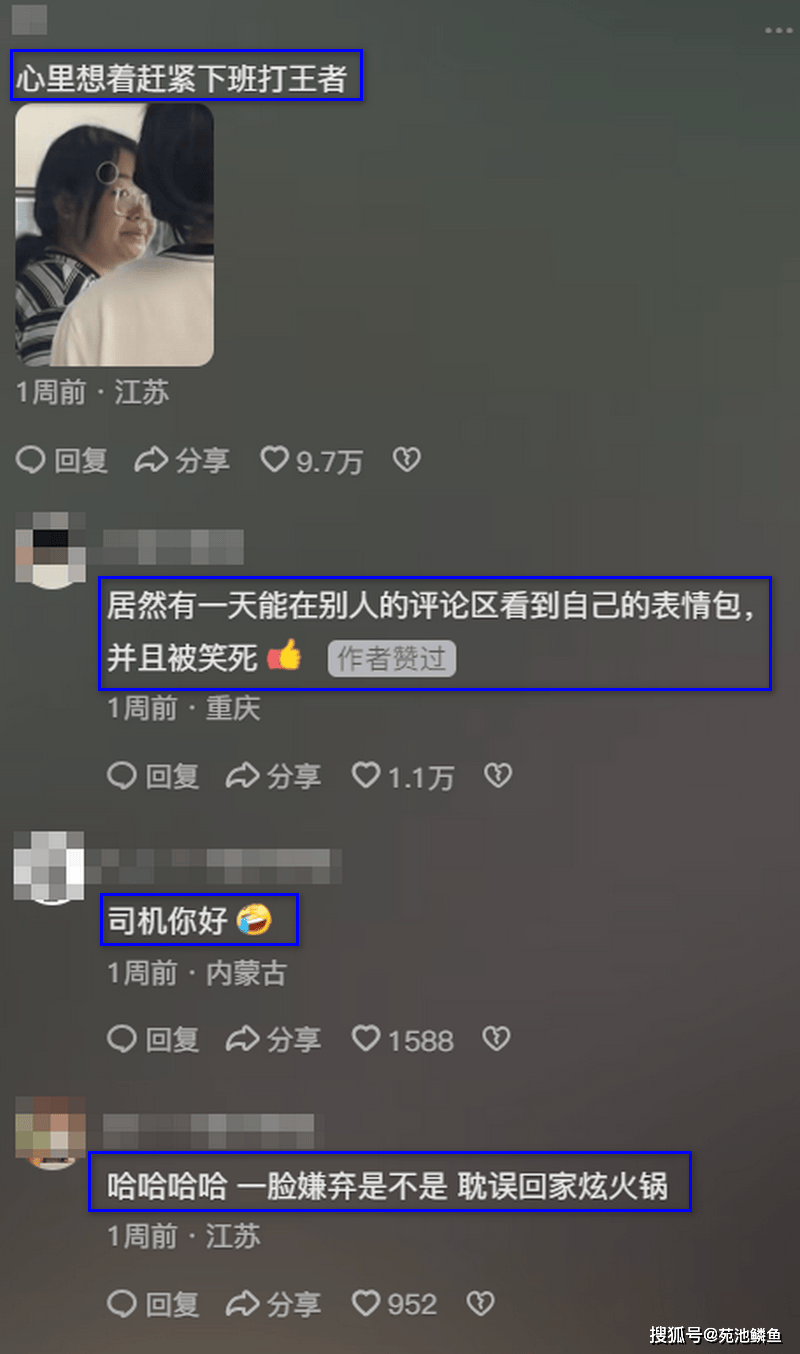The width and height of the screenshot is (800, 1354).
Task: Reply to the 重庆 comment
Action: [x=153, y=775]
